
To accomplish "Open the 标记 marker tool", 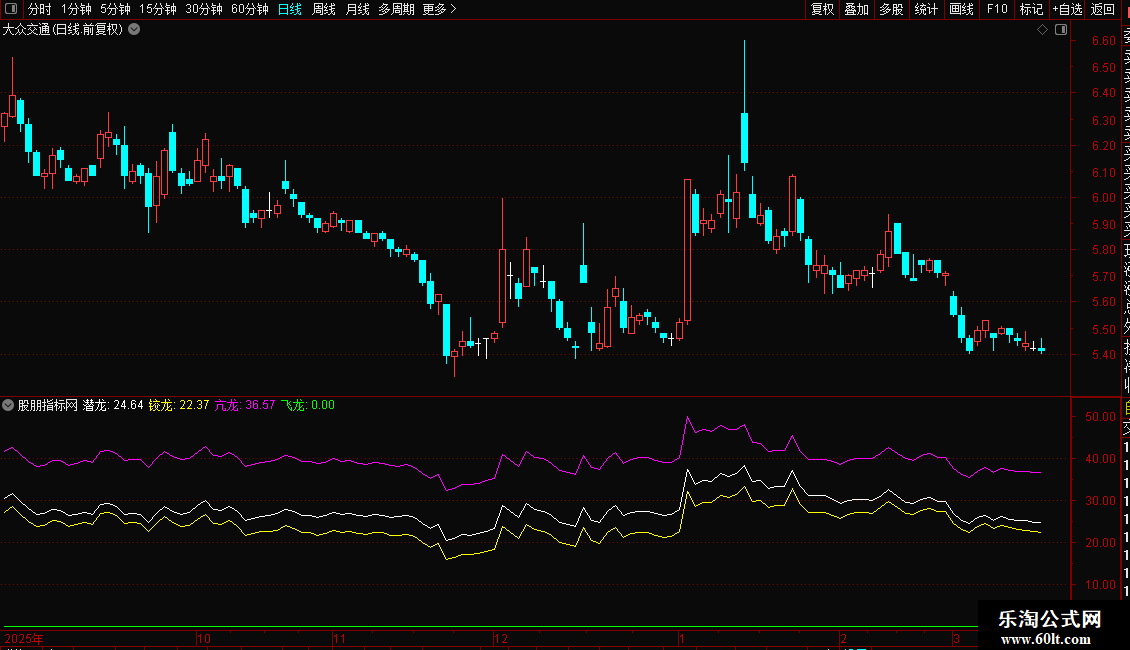I will click(x=1030, y=9).
